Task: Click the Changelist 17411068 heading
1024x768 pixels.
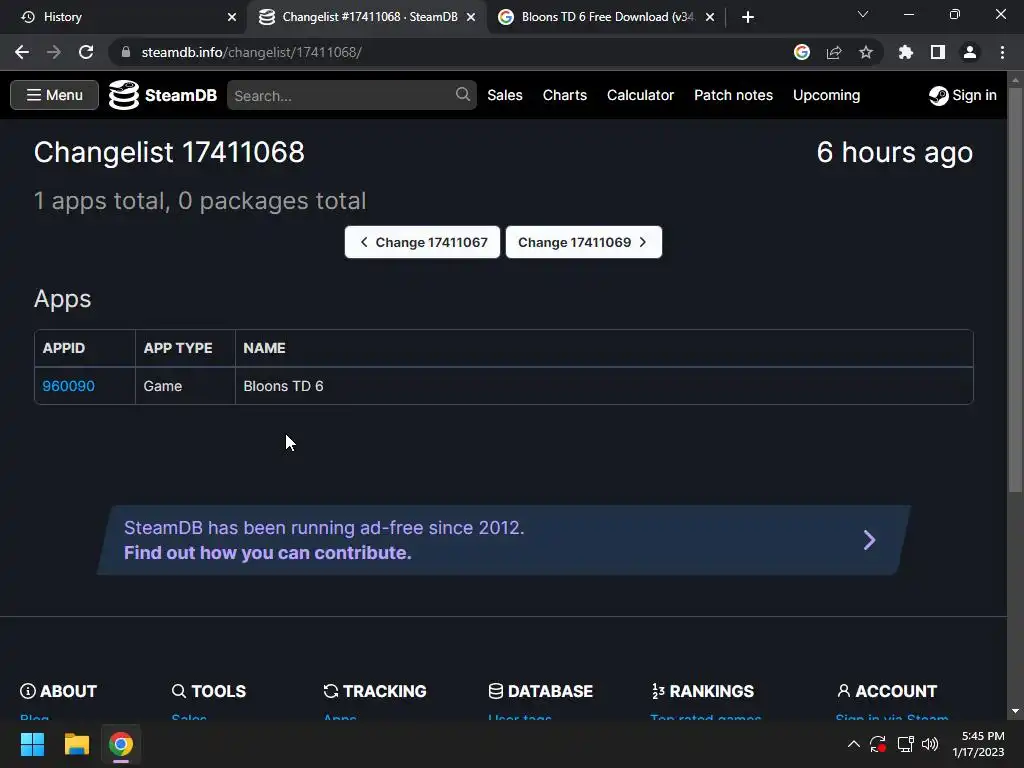Action: click(x=169, y=153)
